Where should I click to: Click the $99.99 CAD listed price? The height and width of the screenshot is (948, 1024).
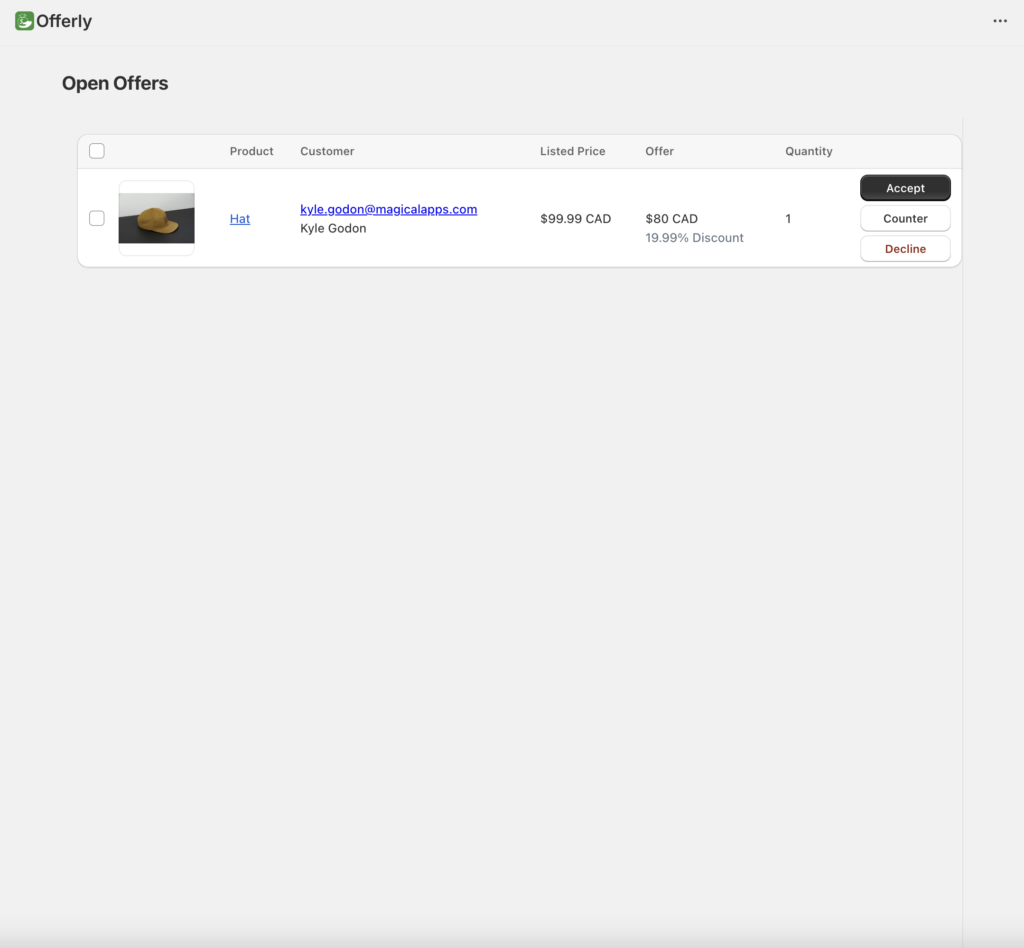click(x=575, y=219)
